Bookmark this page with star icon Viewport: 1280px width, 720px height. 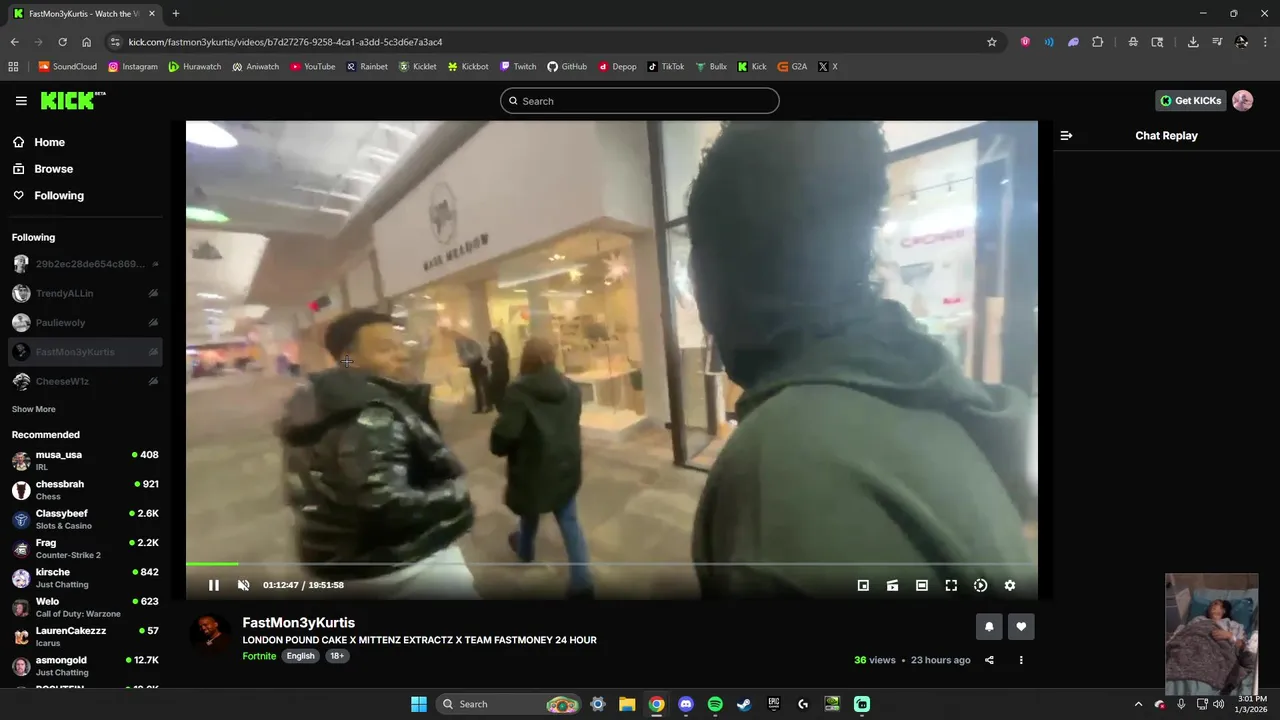coord(992,42)
